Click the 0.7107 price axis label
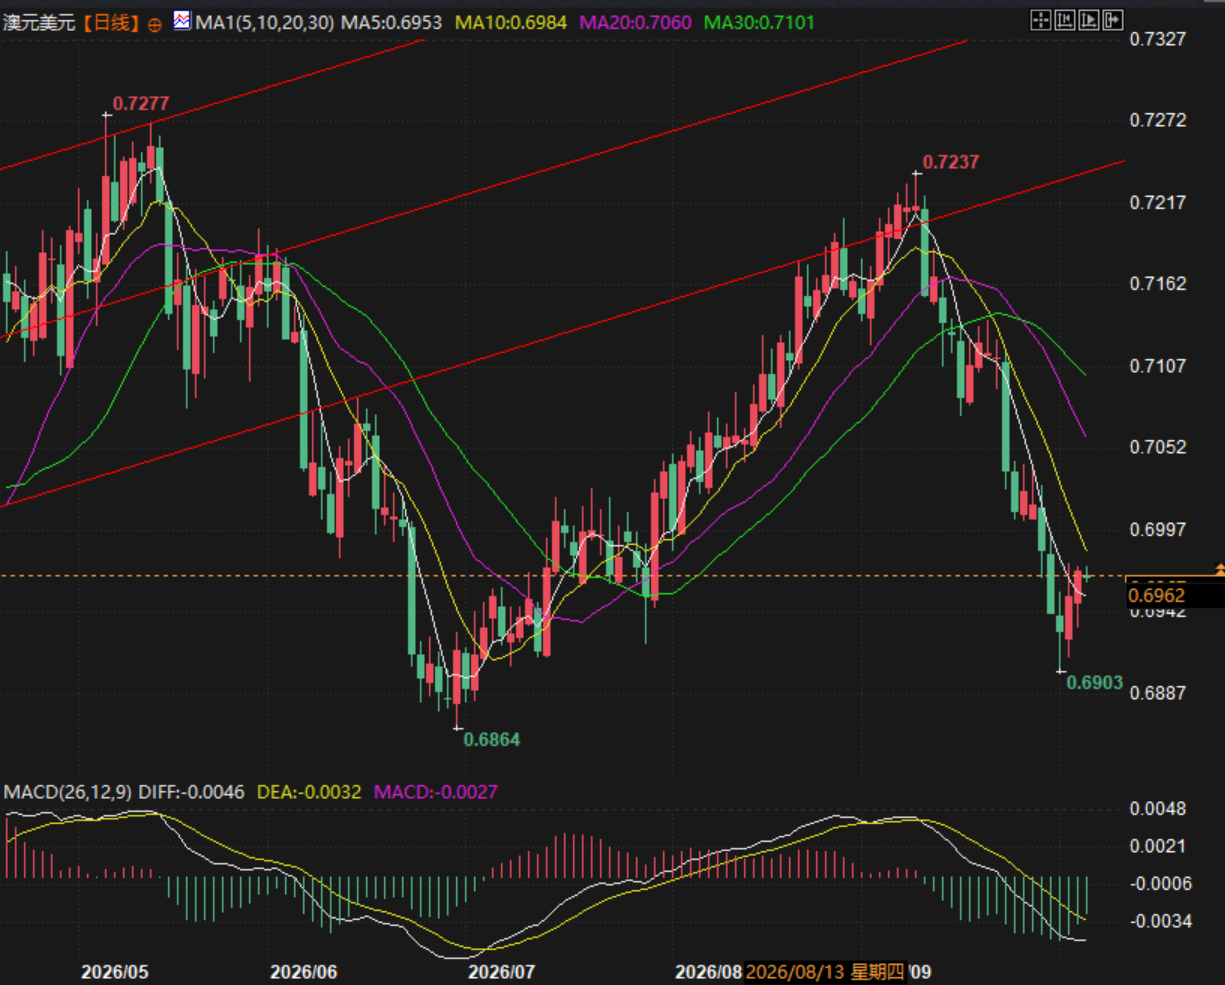1225x985 pixels. (x=1158, y=366)
